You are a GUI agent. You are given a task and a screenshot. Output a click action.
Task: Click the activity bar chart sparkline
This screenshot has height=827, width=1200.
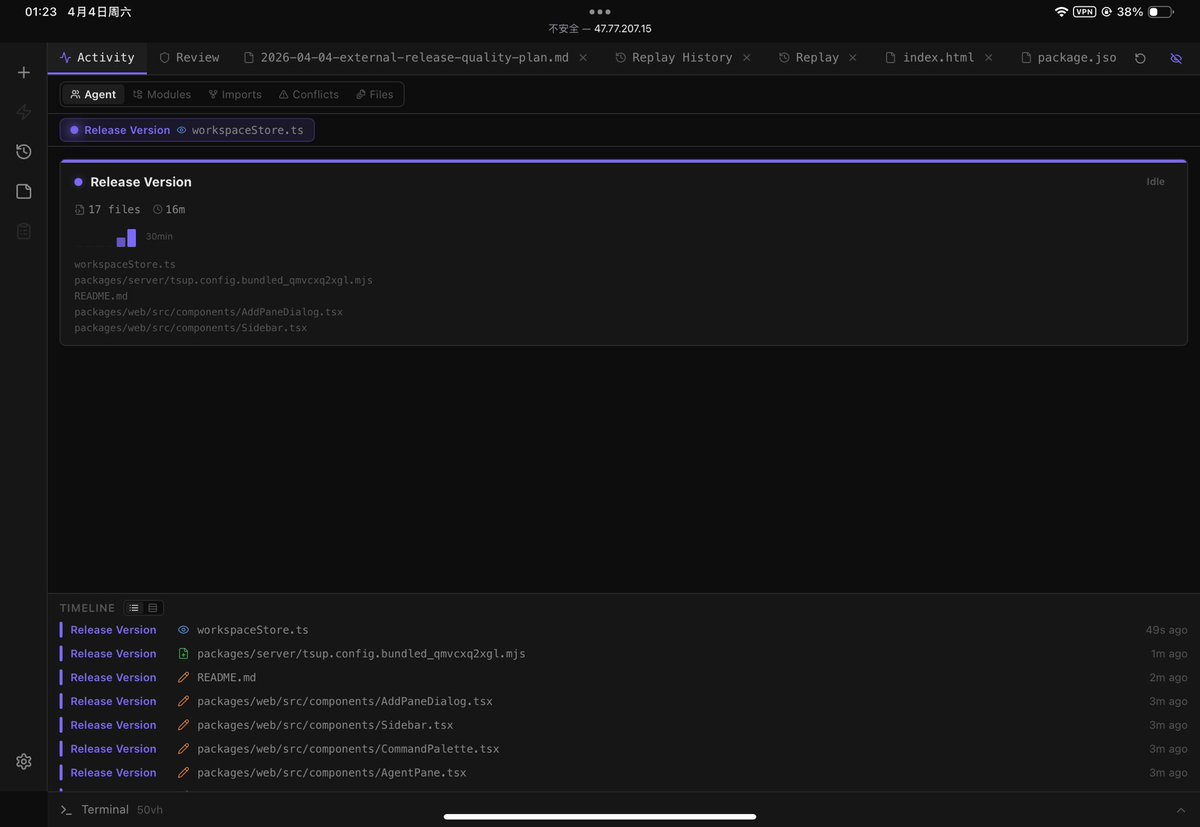[x=105, y=238]
